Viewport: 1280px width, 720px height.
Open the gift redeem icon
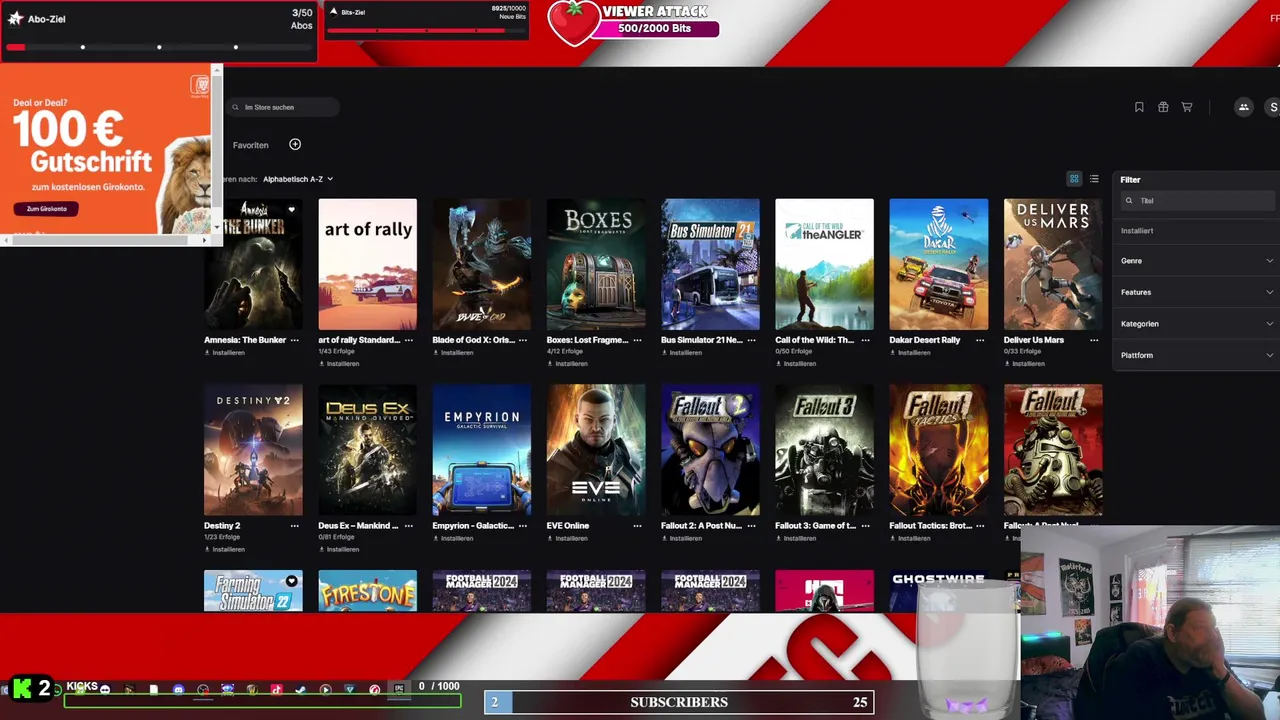[1163, 107]
